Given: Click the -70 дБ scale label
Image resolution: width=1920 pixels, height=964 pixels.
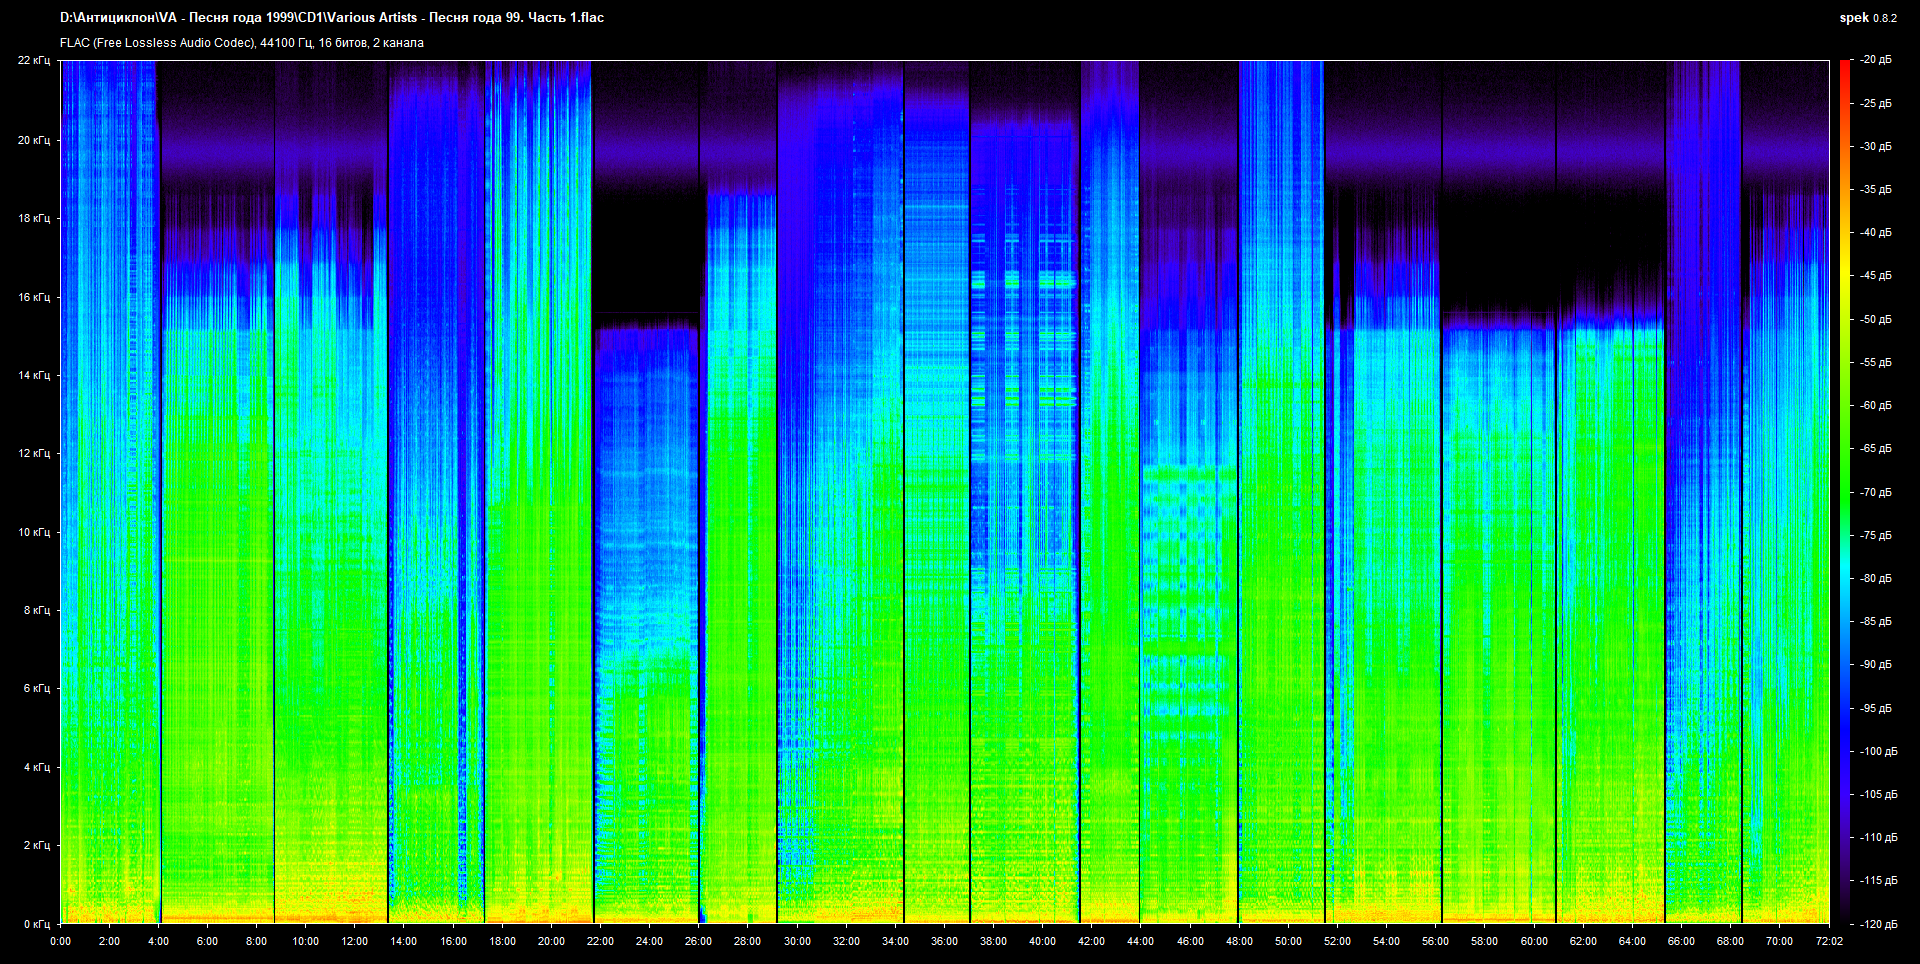Looking at the screenshot, I should click(x=1876, y=492).
